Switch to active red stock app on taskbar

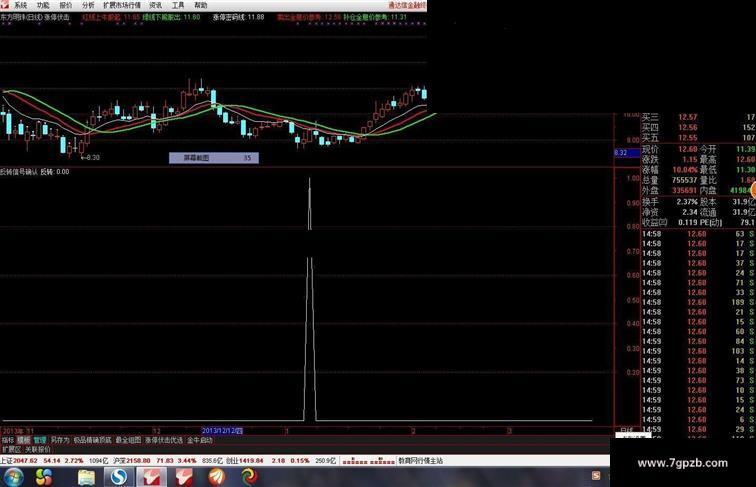pos(151,477)
